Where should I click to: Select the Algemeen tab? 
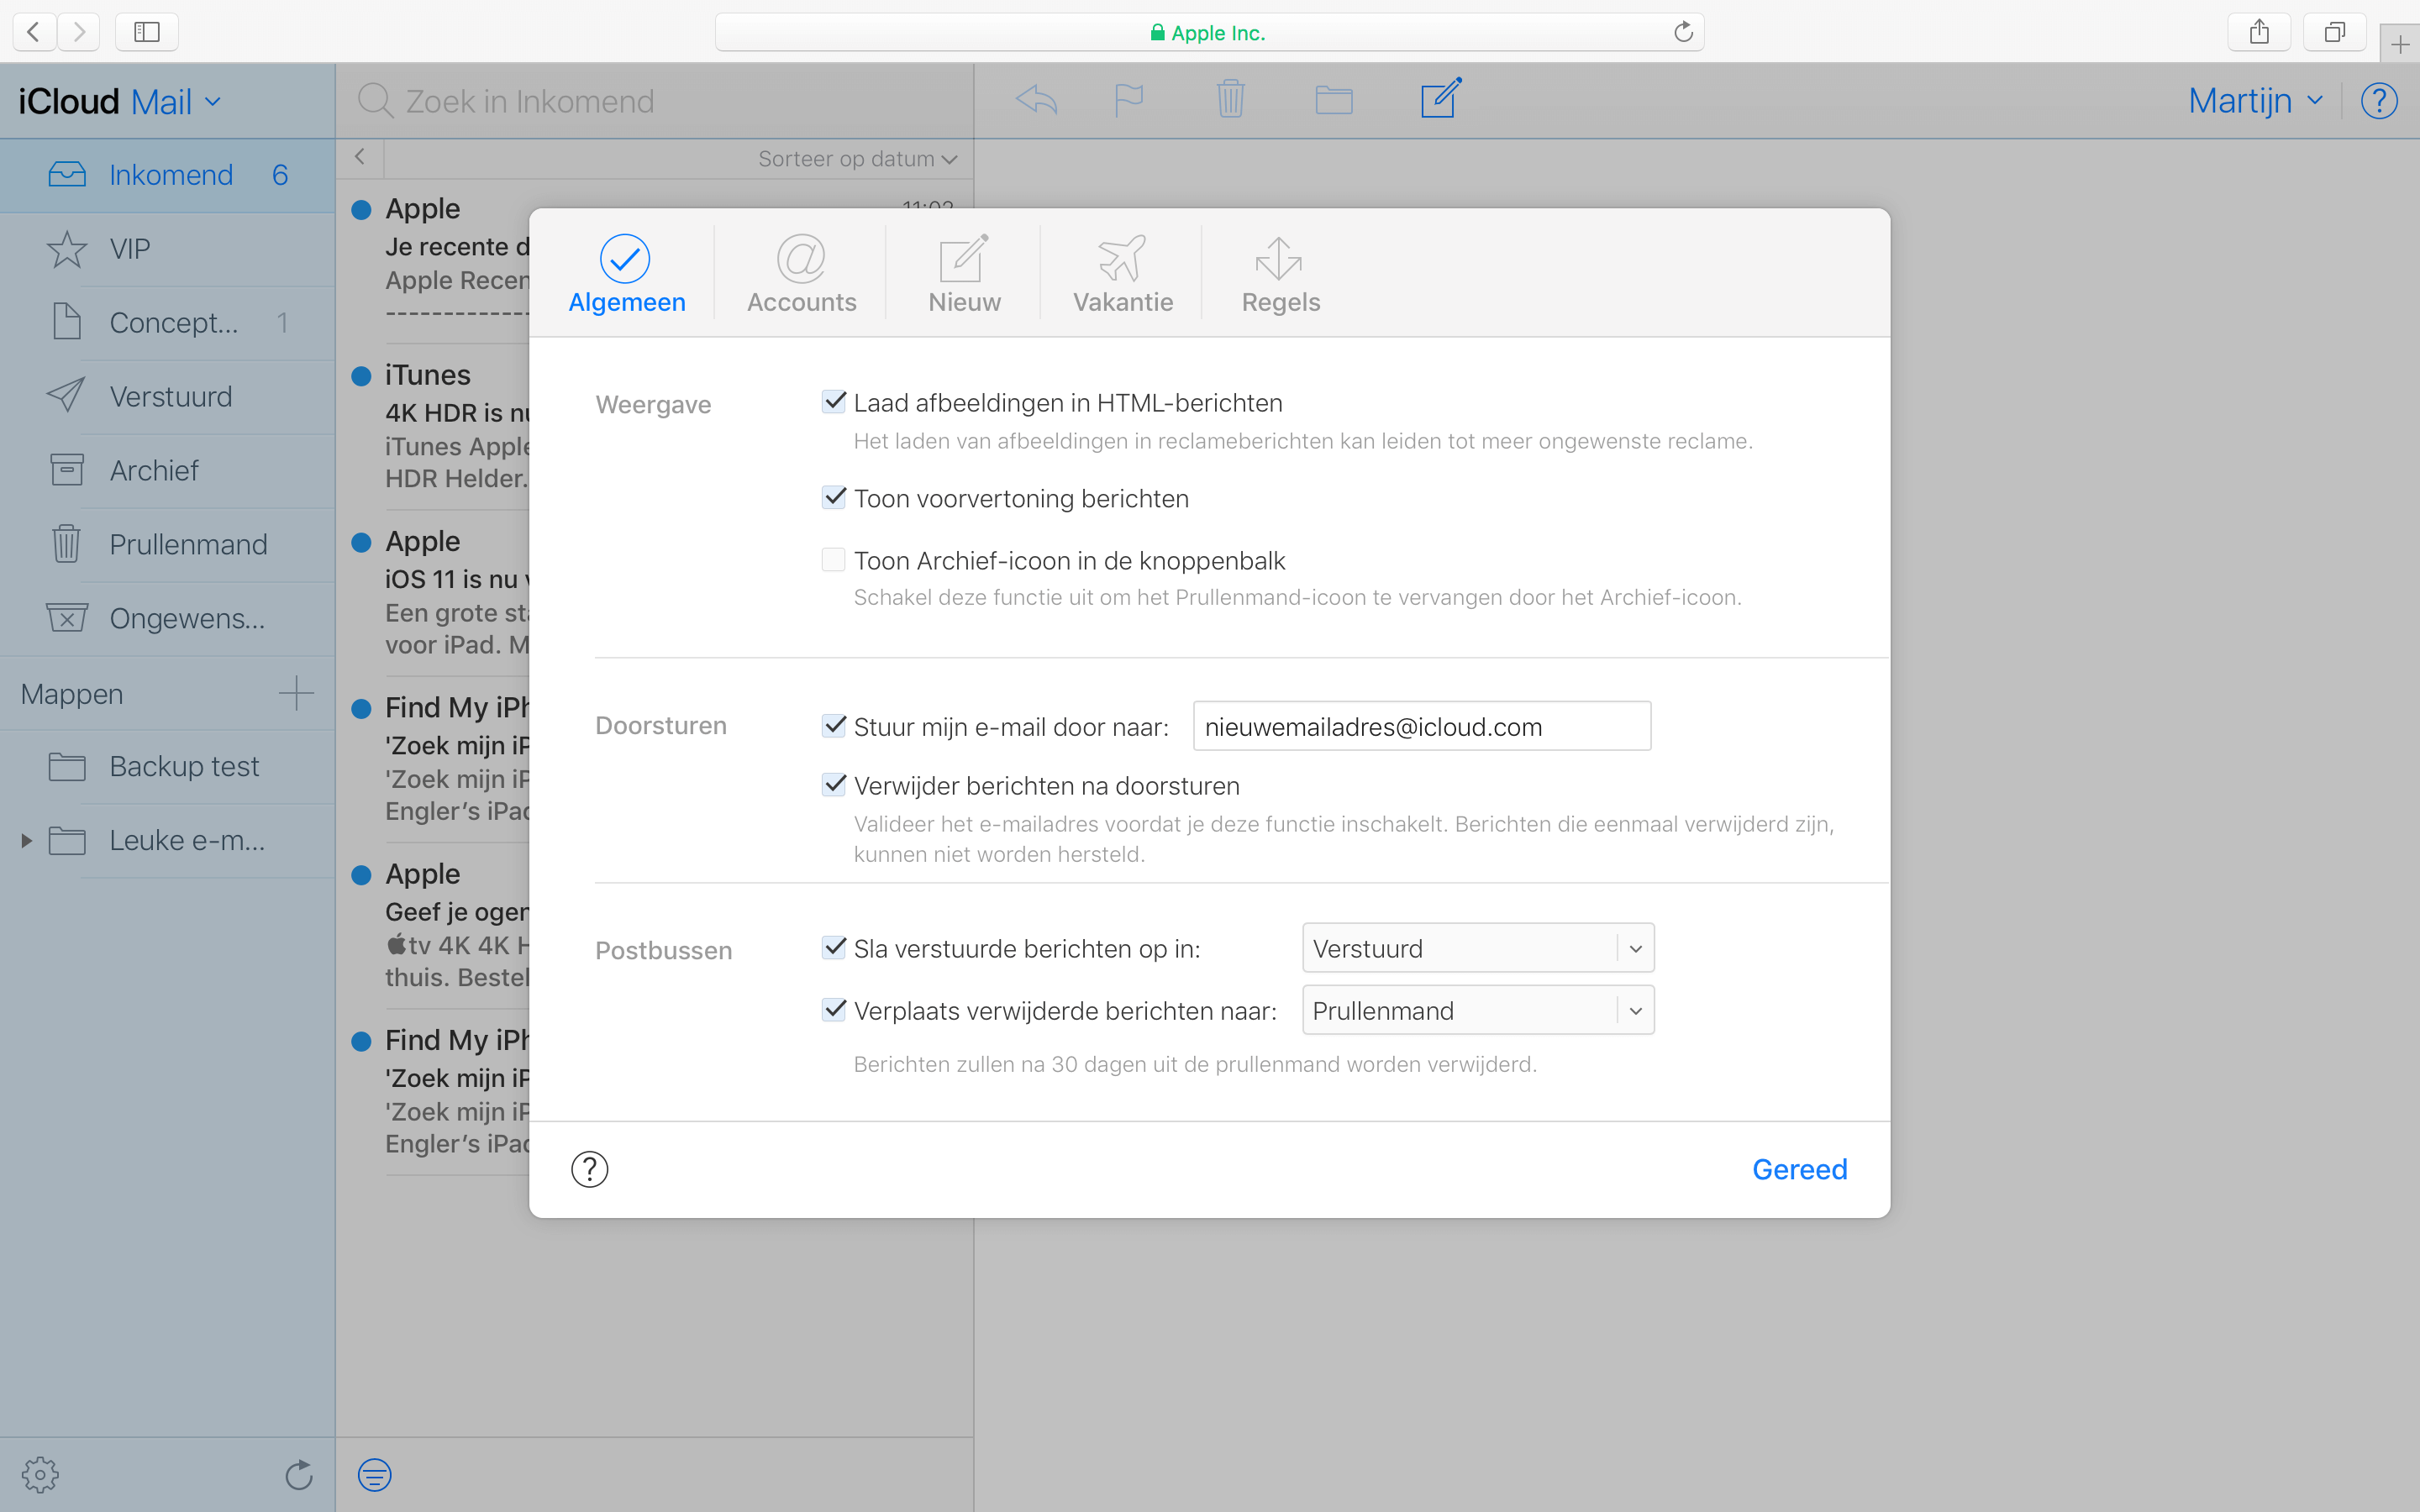click(x=627, y=274)
